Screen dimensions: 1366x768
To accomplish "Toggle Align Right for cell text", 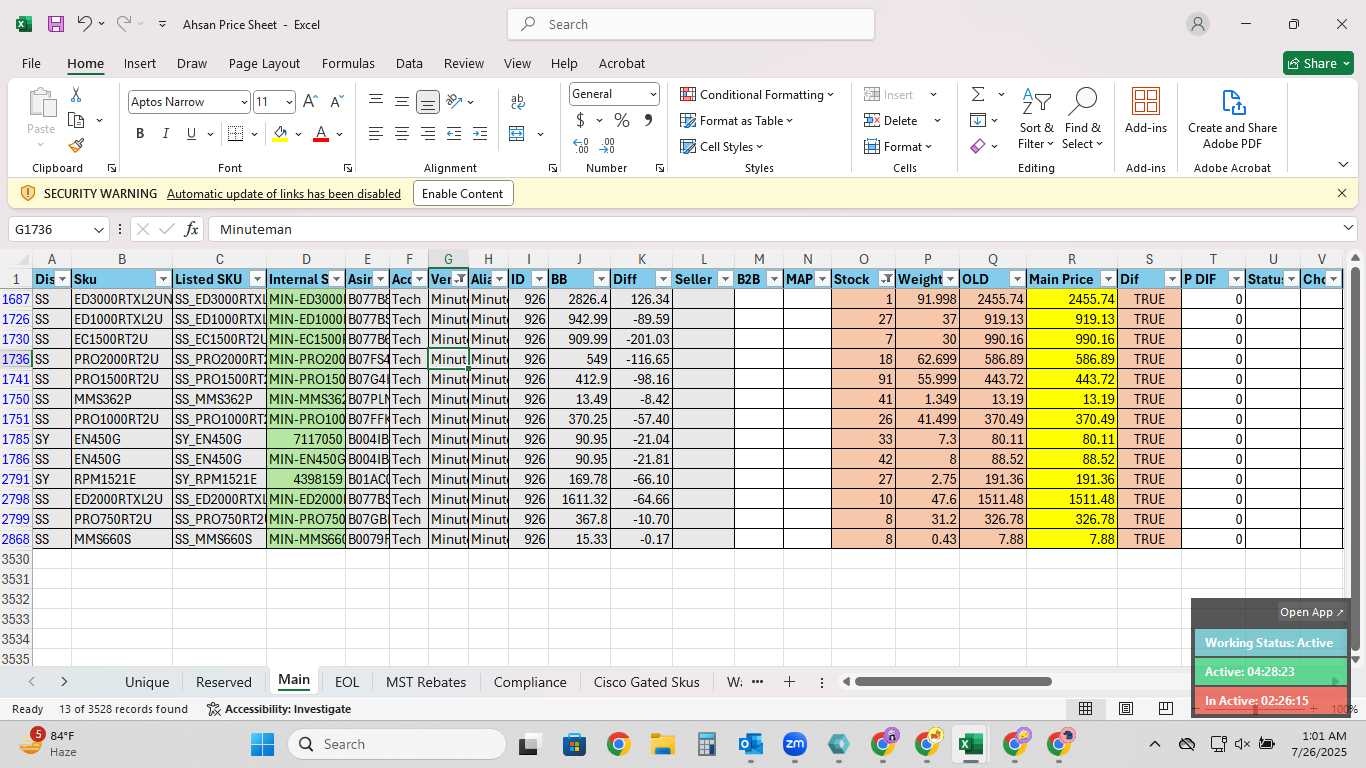I will pos(428,134).
